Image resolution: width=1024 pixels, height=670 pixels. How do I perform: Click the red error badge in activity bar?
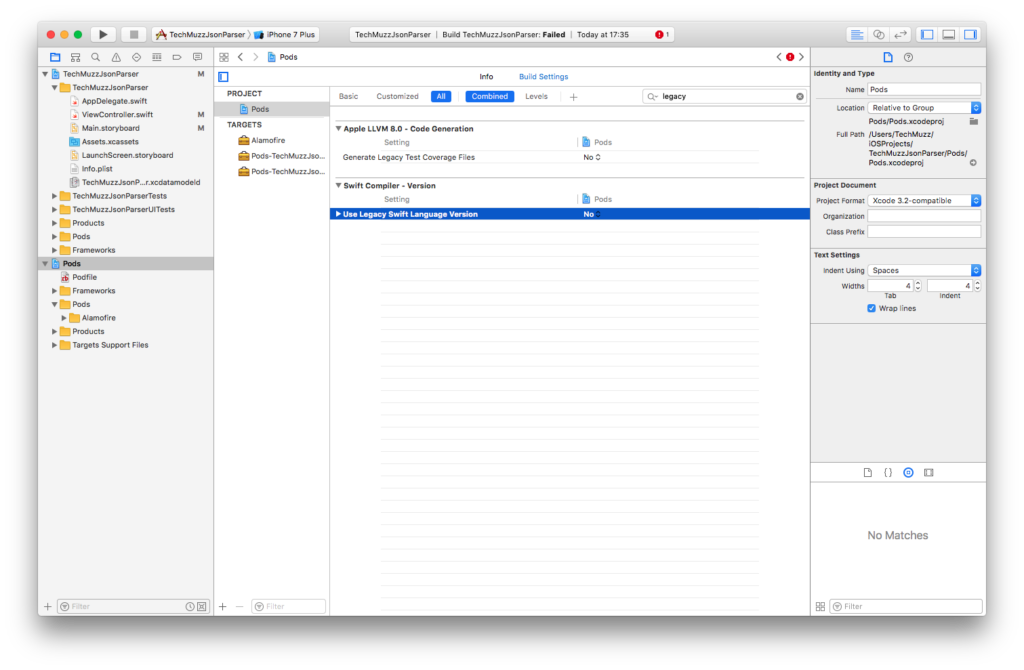coord(660,35)
